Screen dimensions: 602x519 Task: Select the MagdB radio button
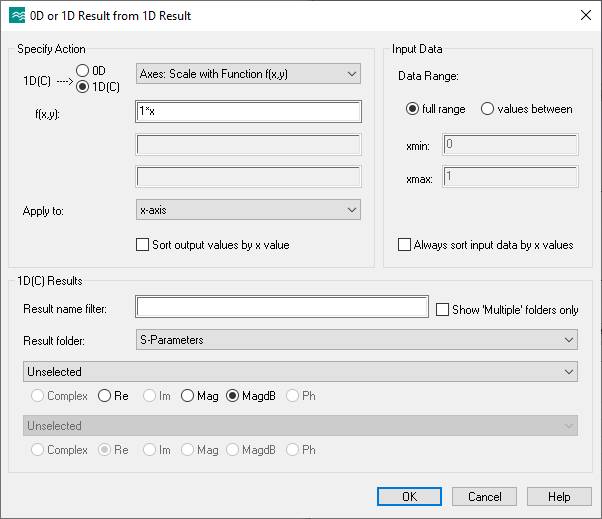click(x=235, y=396)
